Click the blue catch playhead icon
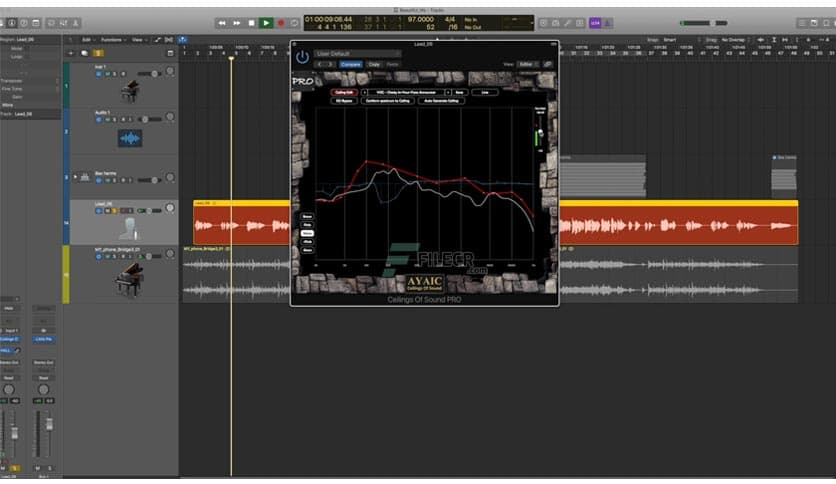This screenshot has height=484, width=836. tap(182, 39)
